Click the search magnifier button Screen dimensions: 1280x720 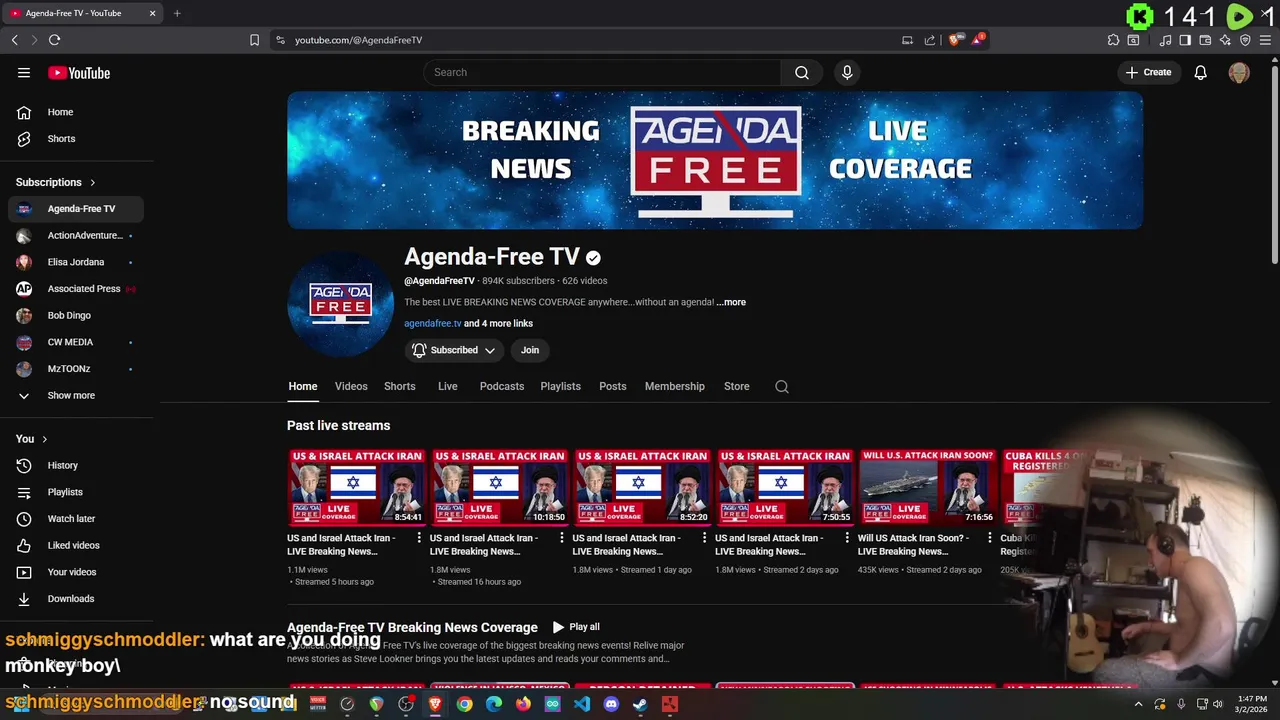click(802, 72)
